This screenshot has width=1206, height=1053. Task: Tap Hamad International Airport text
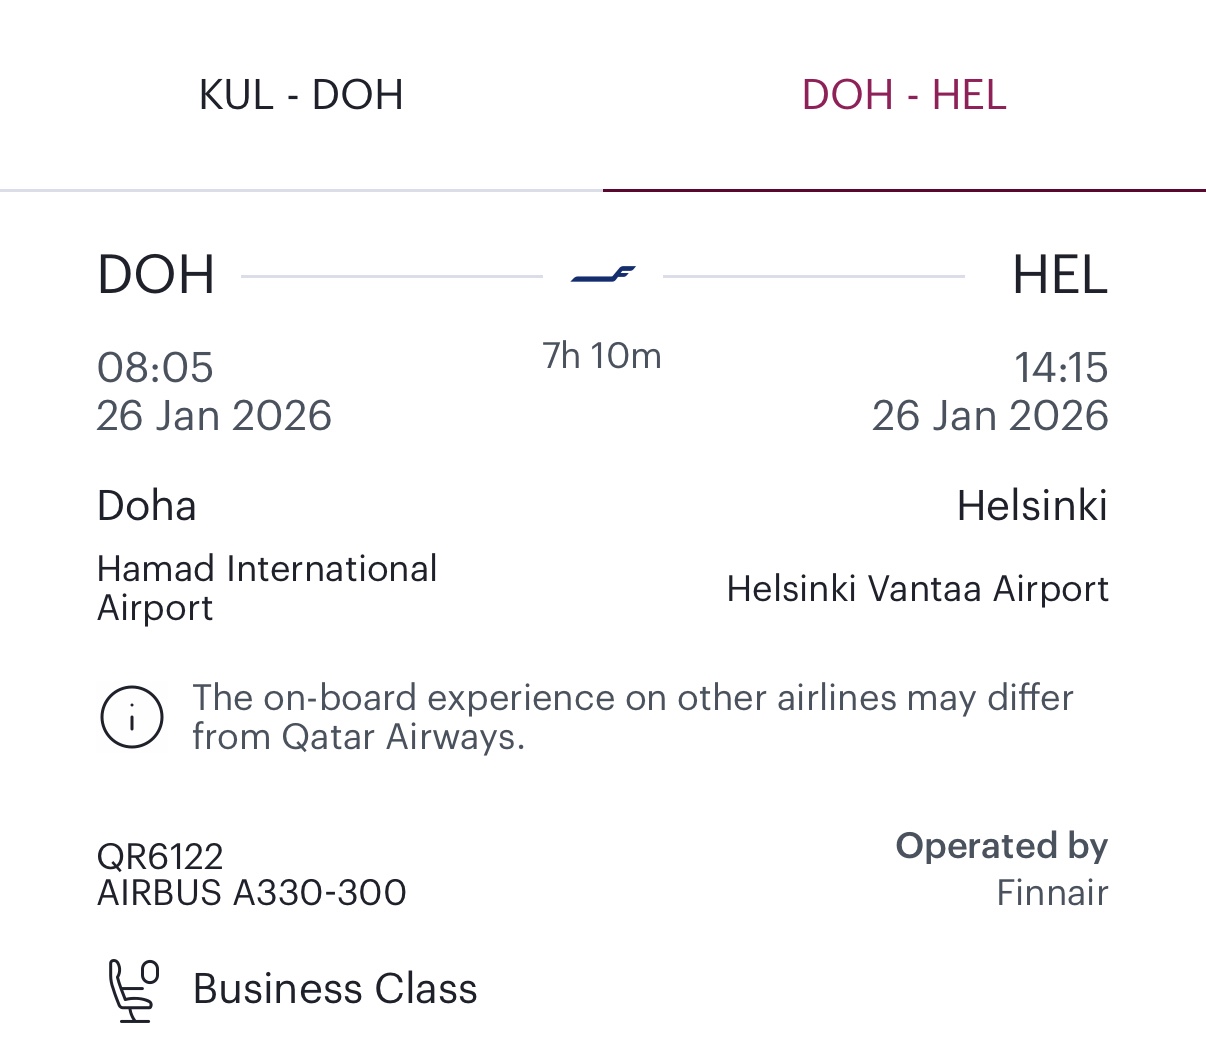(x=267, y=588)
